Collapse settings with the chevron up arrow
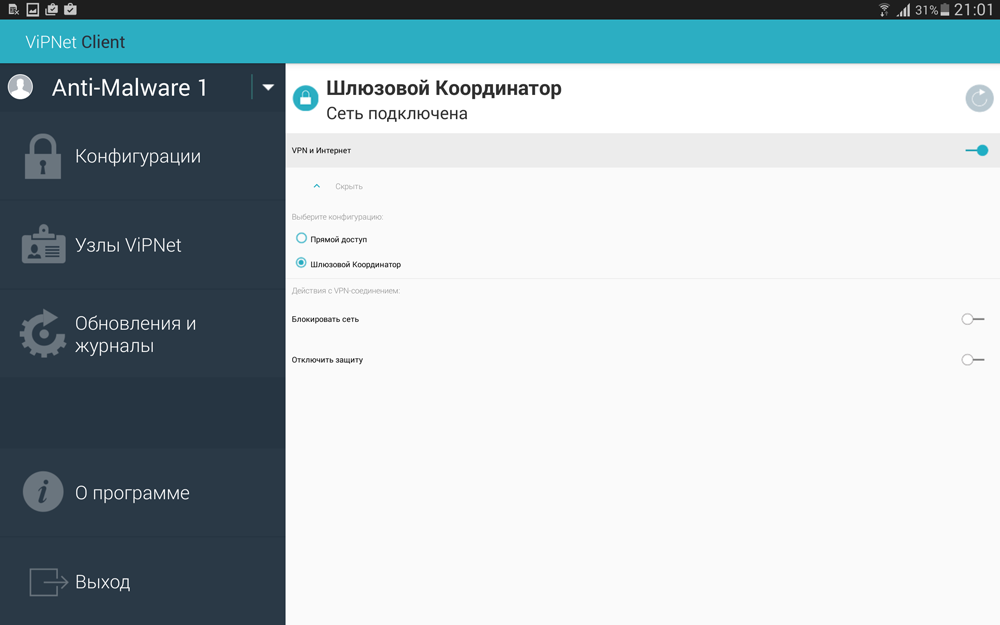The width and height of the screenshot is (1000, 625). [316, 186]
